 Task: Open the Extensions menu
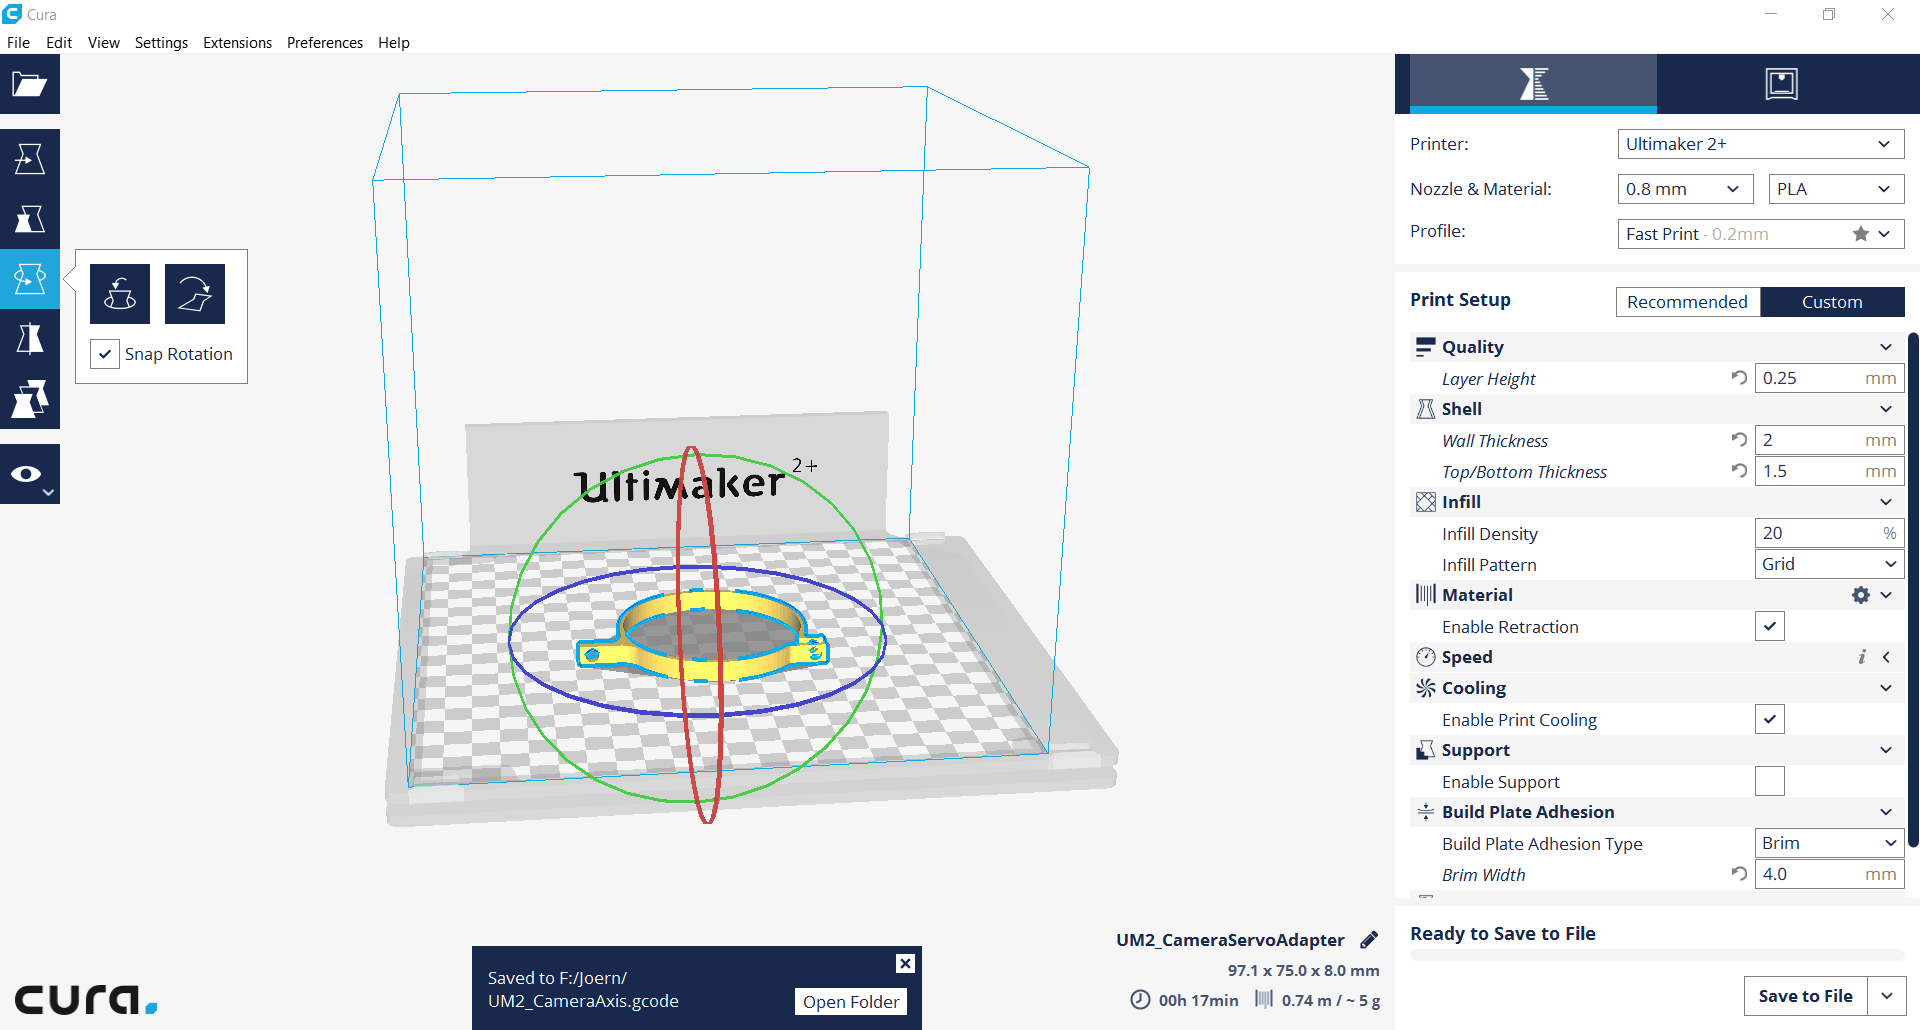[x=237, y=42]
